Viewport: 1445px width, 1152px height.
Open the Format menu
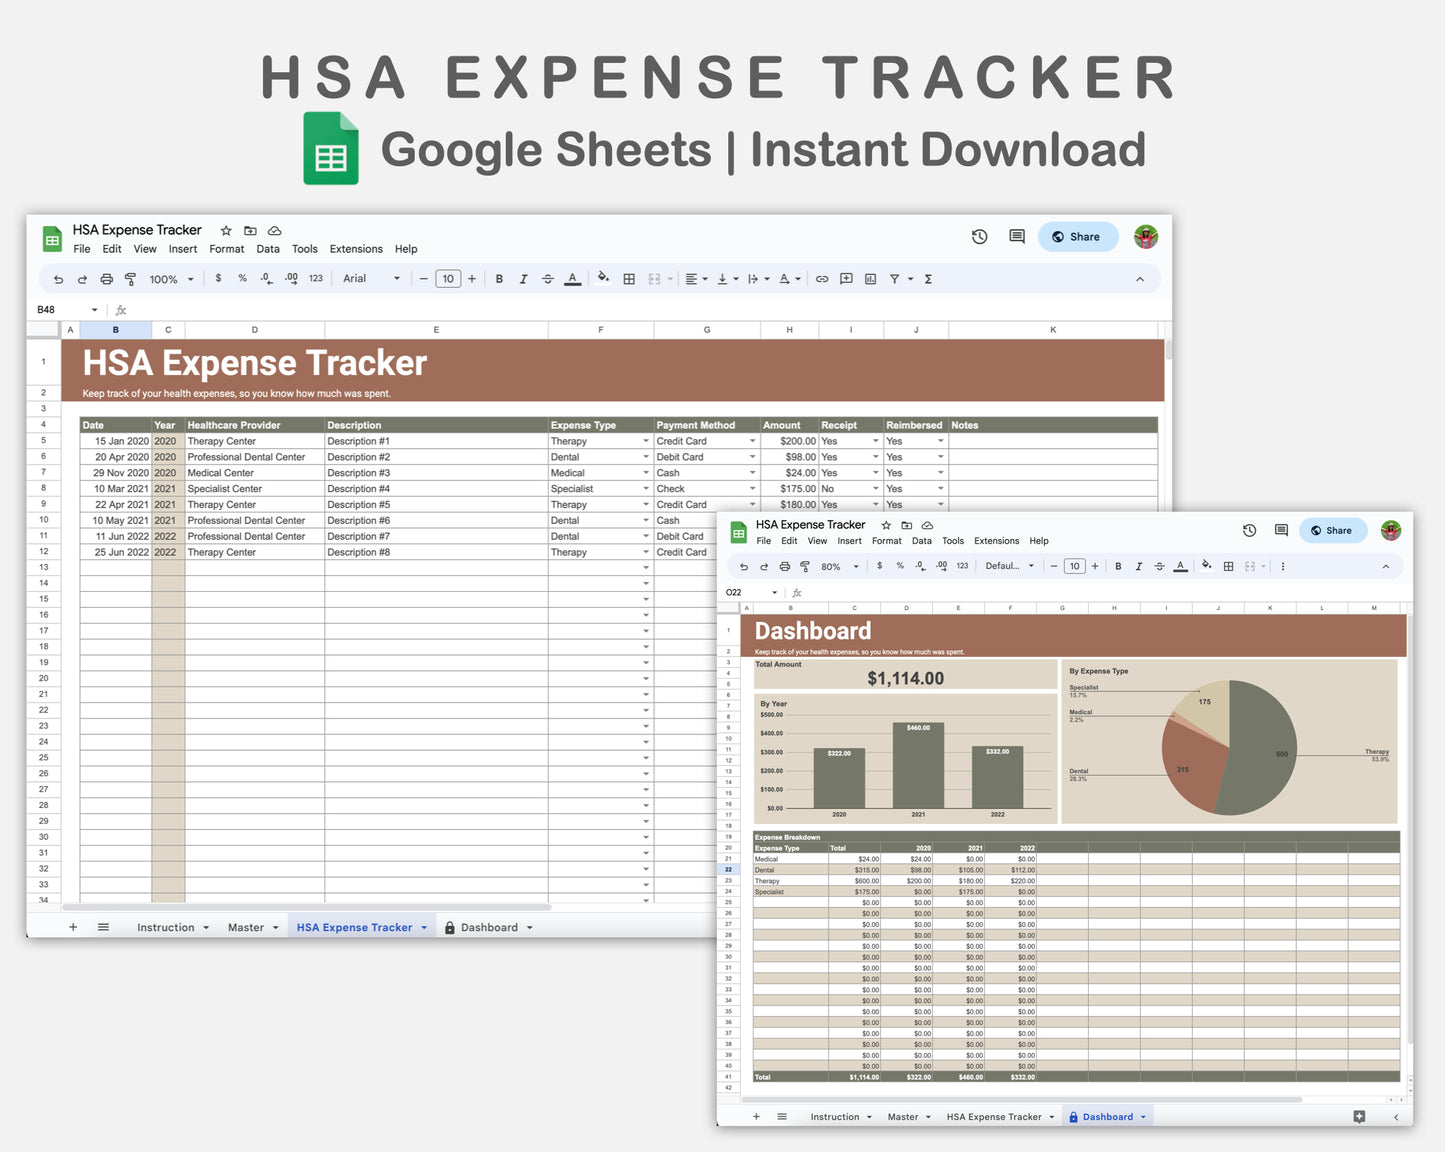coord(227,249)
